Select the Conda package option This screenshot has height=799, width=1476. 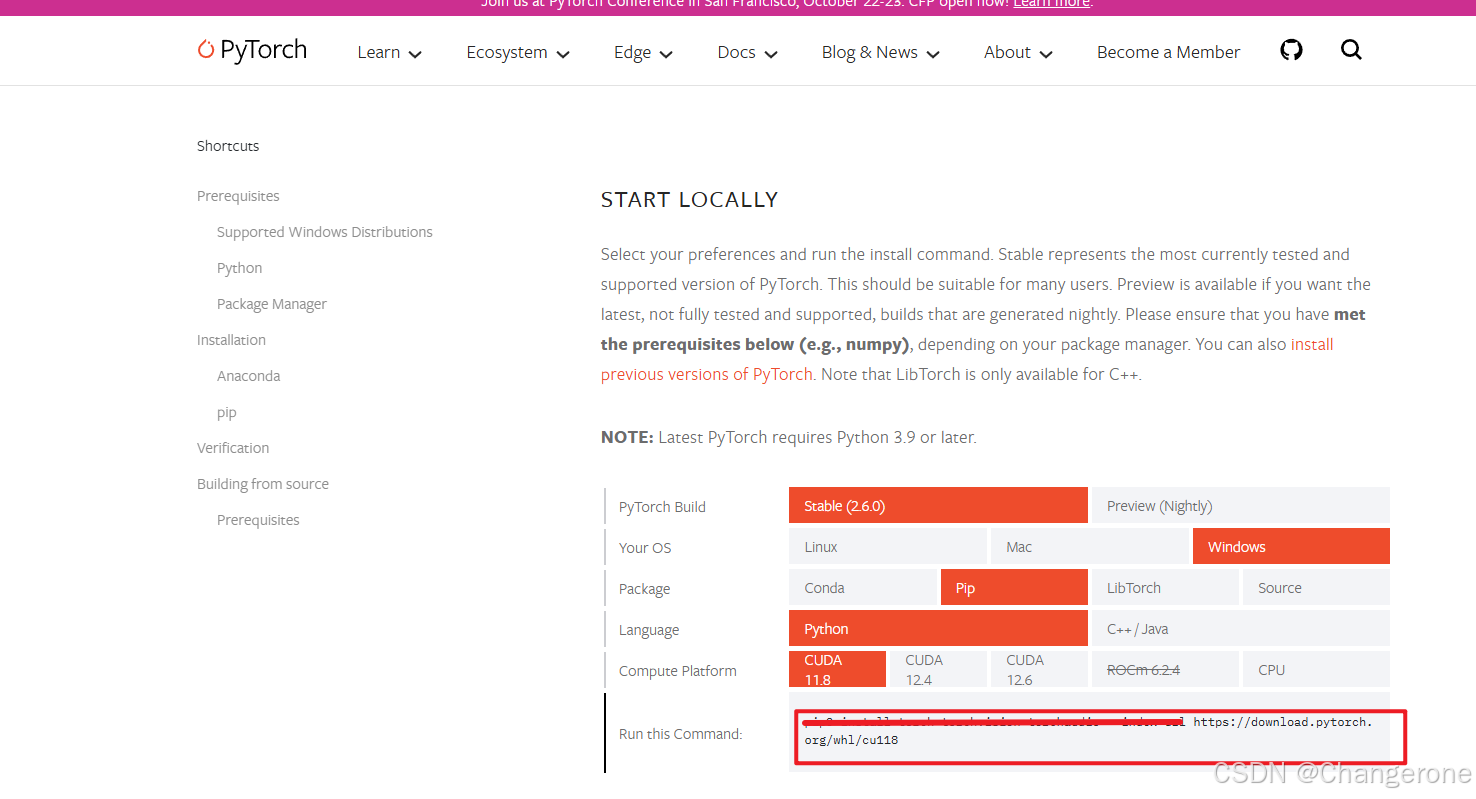[x=863, y=587]
